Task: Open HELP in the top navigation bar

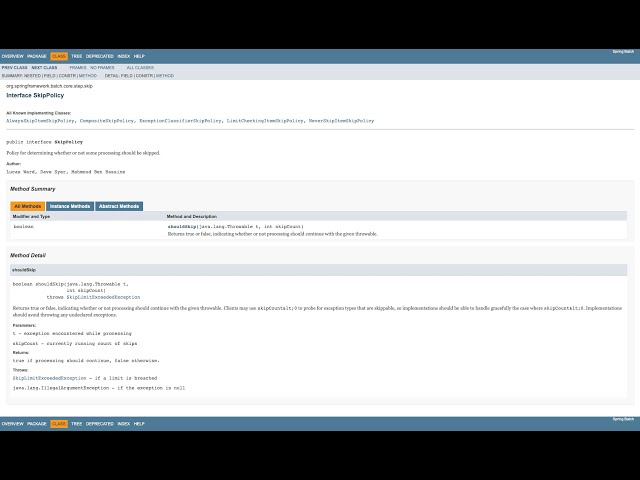Action: [139, 56]
